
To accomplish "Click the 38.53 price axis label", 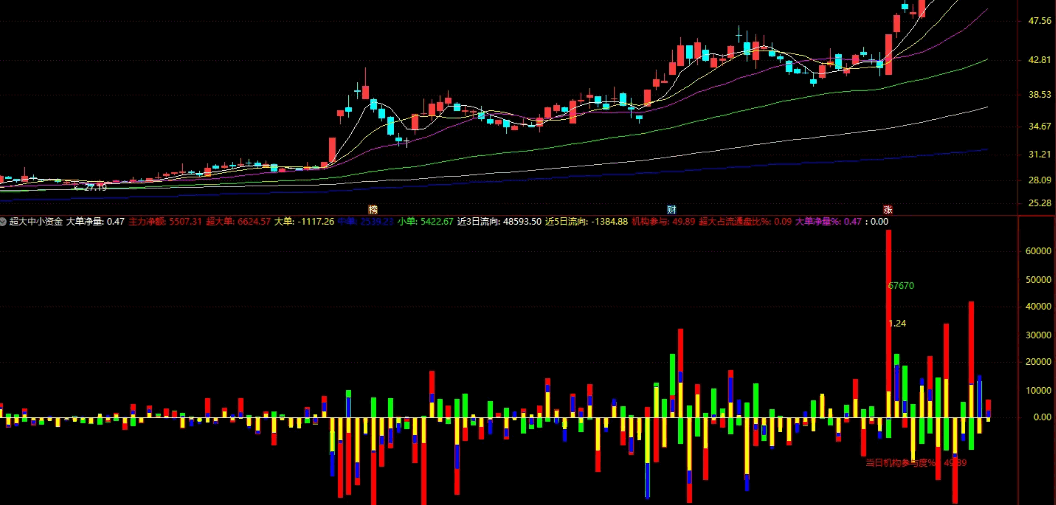I will pyautogui.click(x=1040, y=95).
